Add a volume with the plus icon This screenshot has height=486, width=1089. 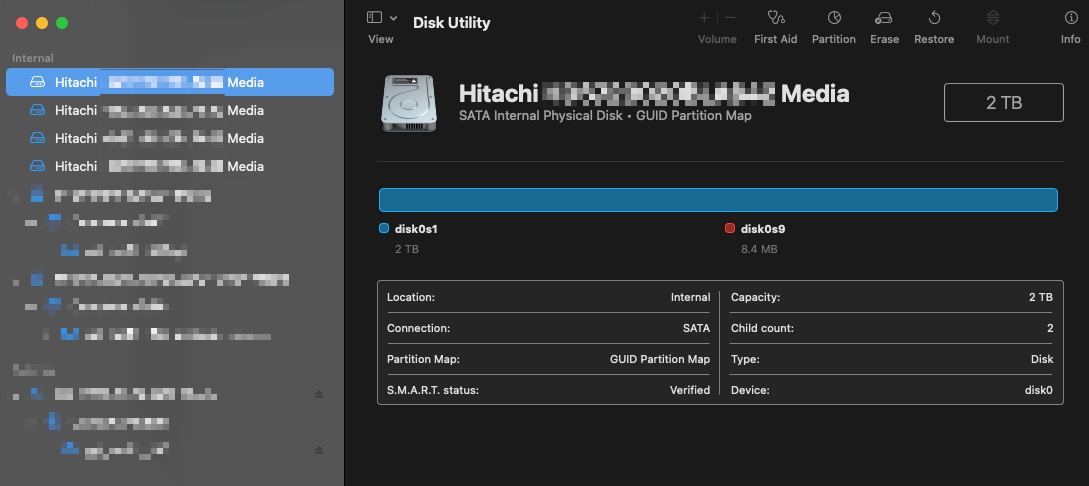(704, 18)
